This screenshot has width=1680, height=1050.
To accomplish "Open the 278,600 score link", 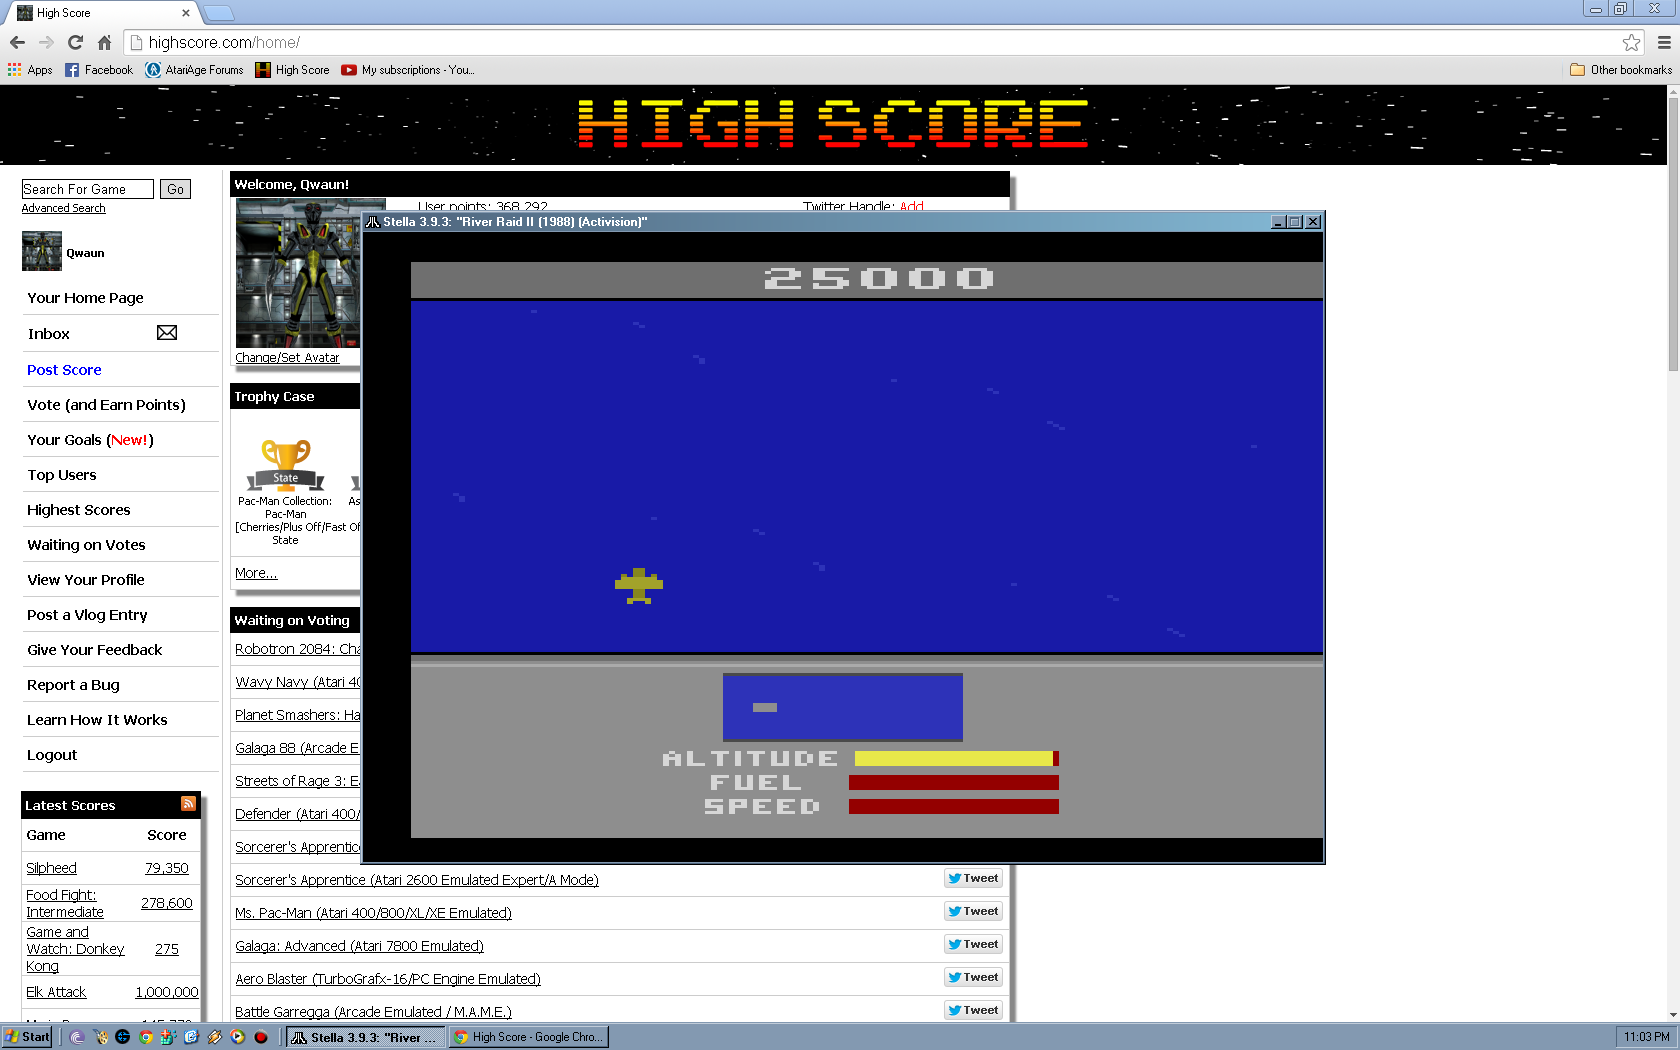I will tap(167, 903).
